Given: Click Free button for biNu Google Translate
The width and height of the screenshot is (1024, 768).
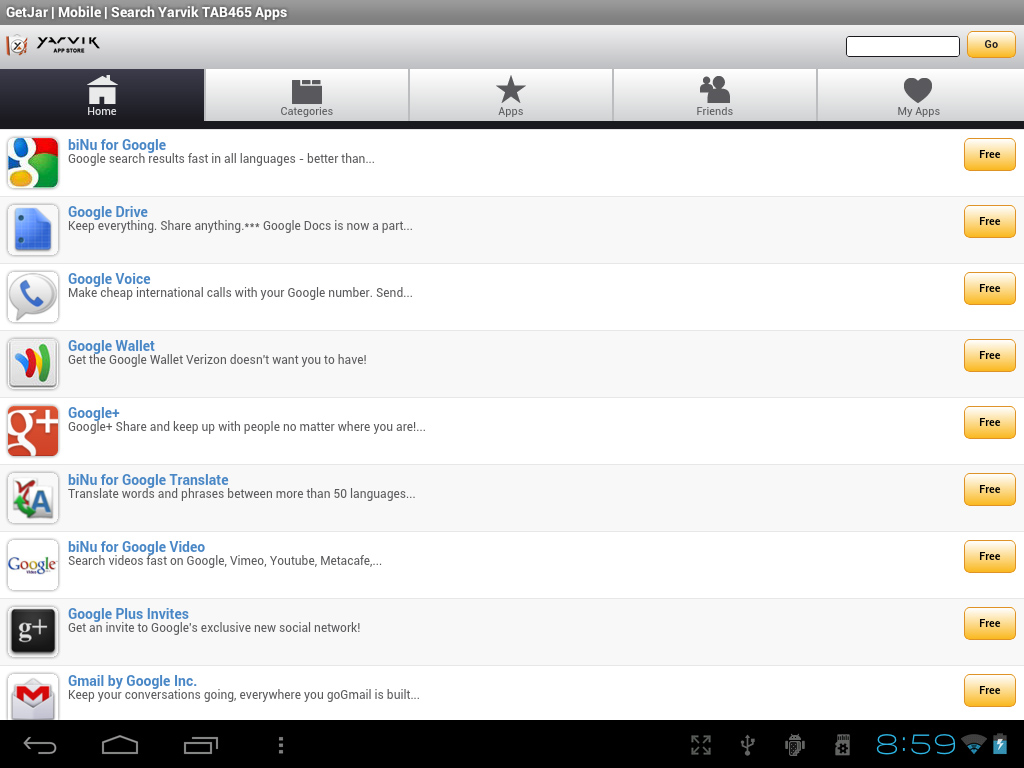Looking at the screenshot, I should pyautogui.click(x=990, y=489).
